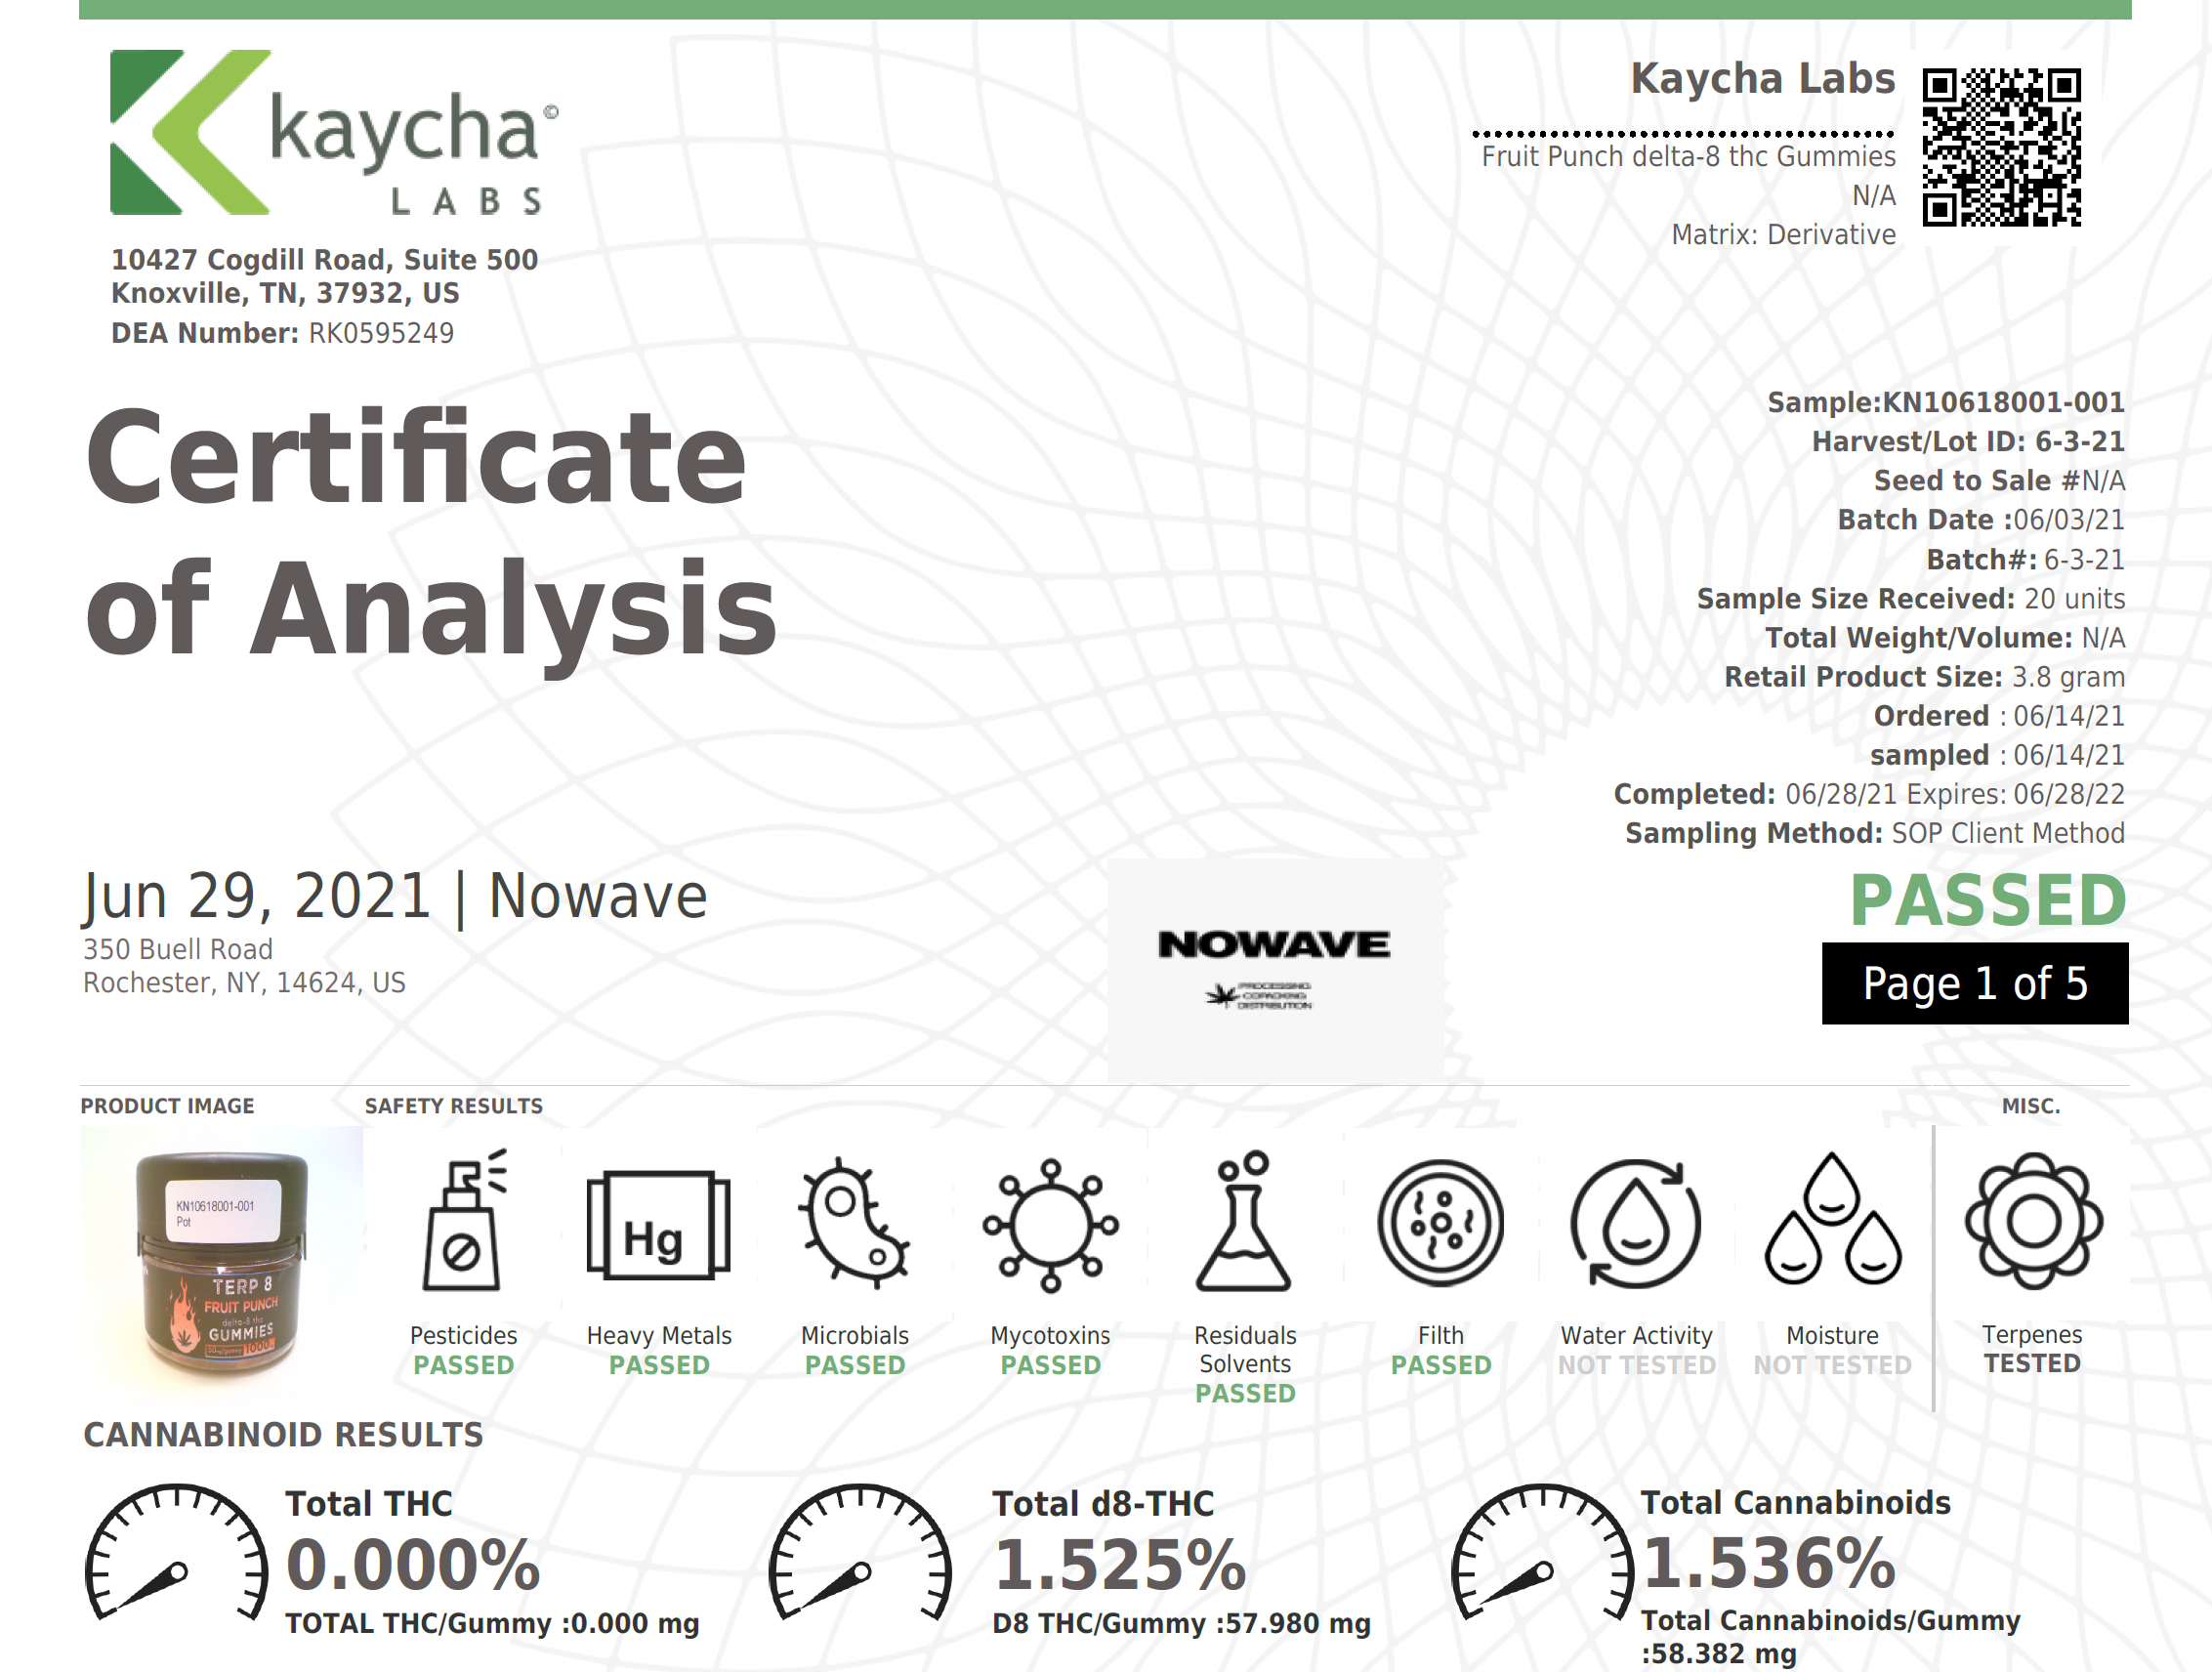2212x1672 pixels.
Task: Click the Nowave company logo image
Action: [1275, 968]
